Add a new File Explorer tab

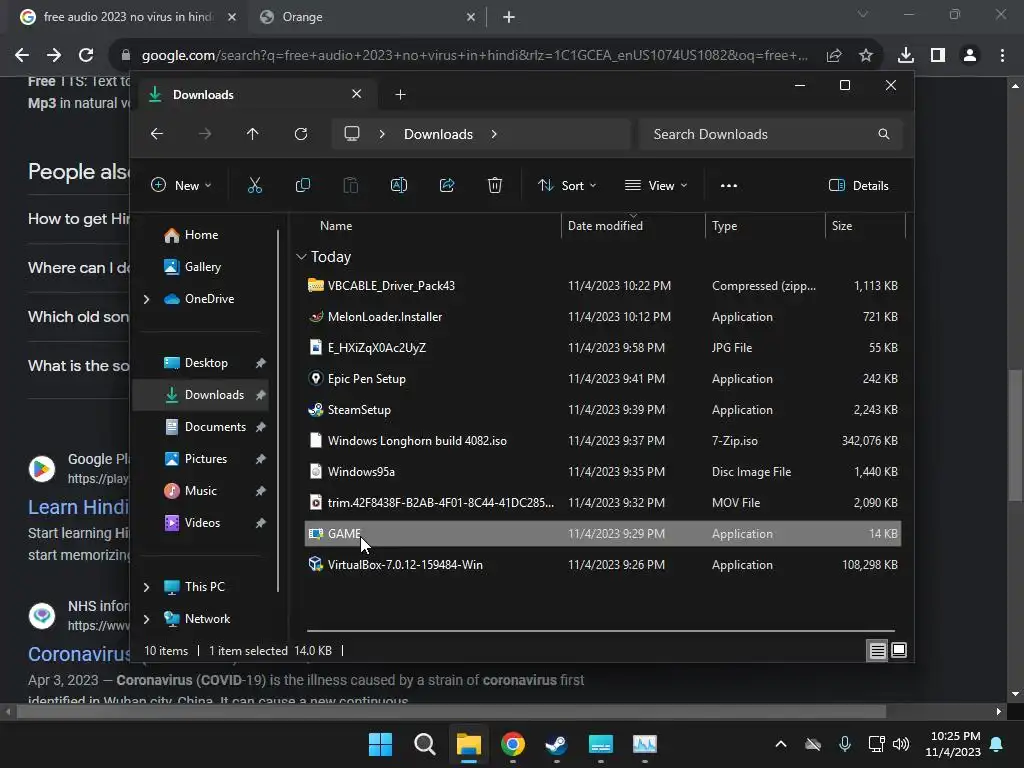[x=400, y=95]
